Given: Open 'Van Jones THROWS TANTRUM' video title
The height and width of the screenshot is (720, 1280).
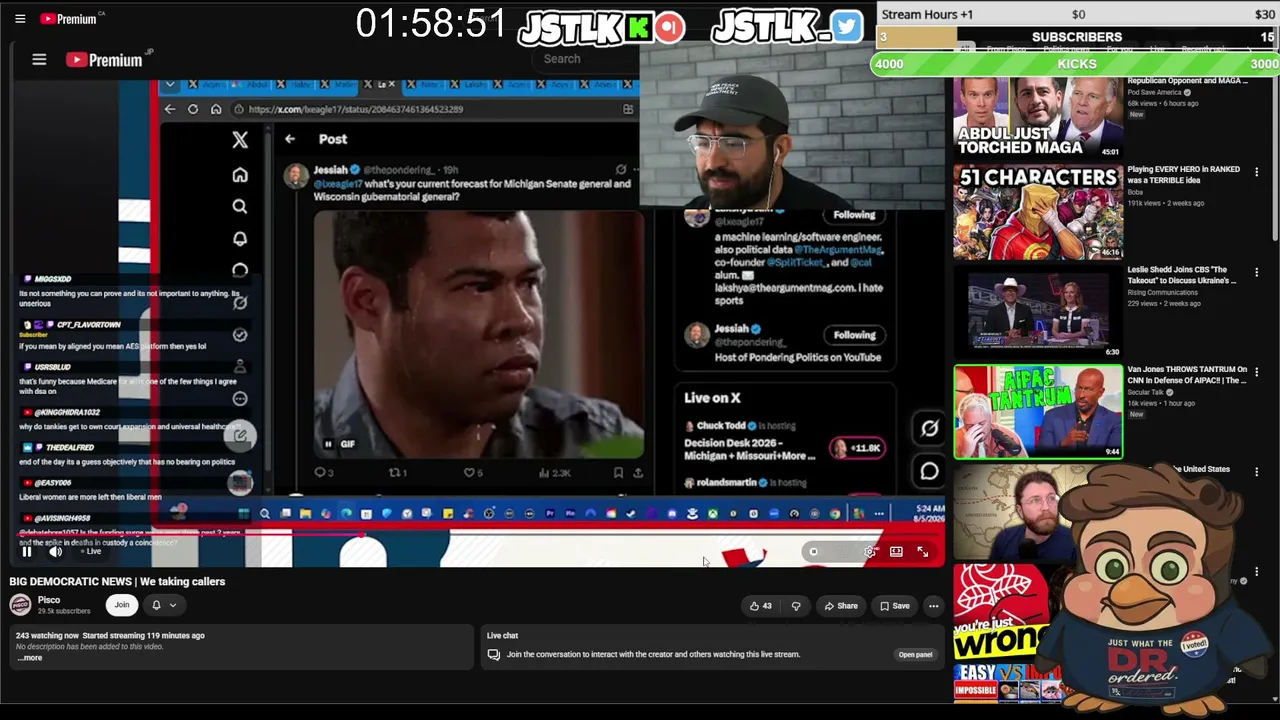Looking at the screenshot, I should tap(1187, 375).
